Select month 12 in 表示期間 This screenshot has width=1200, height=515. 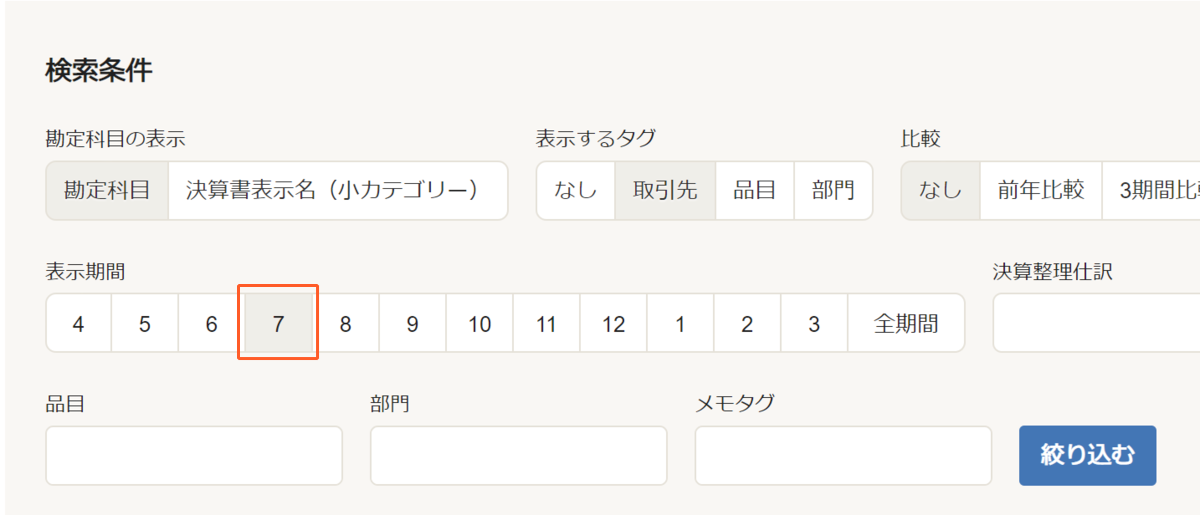pos(614,323)
